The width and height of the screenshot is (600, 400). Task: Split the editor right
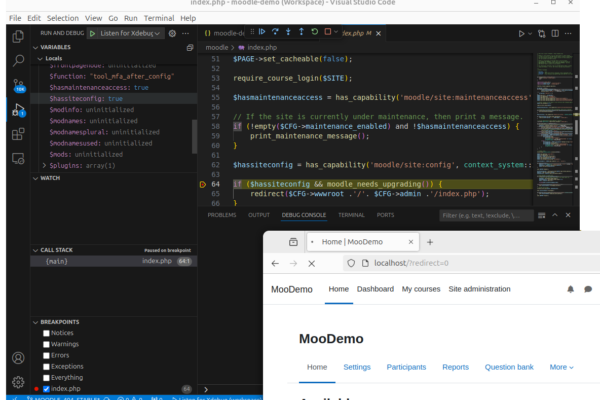point(555,34)
